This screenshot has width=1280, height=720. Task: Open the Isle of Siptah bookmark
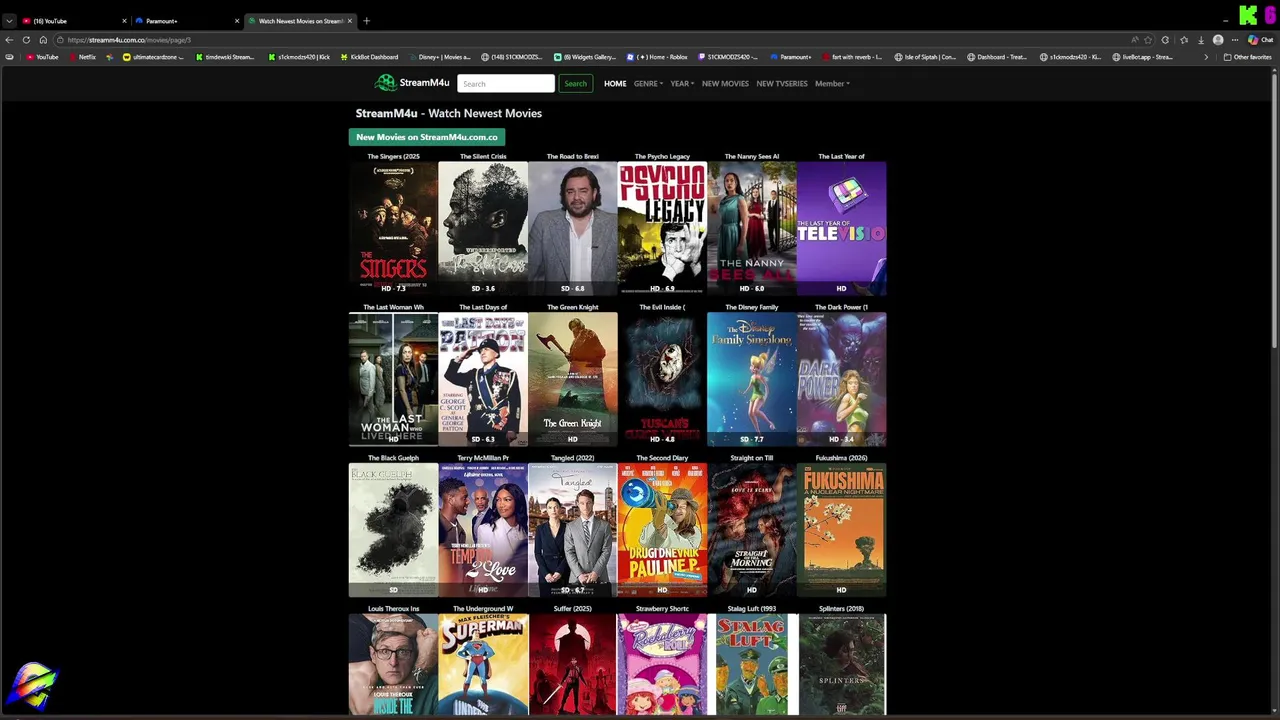point(925,57)
